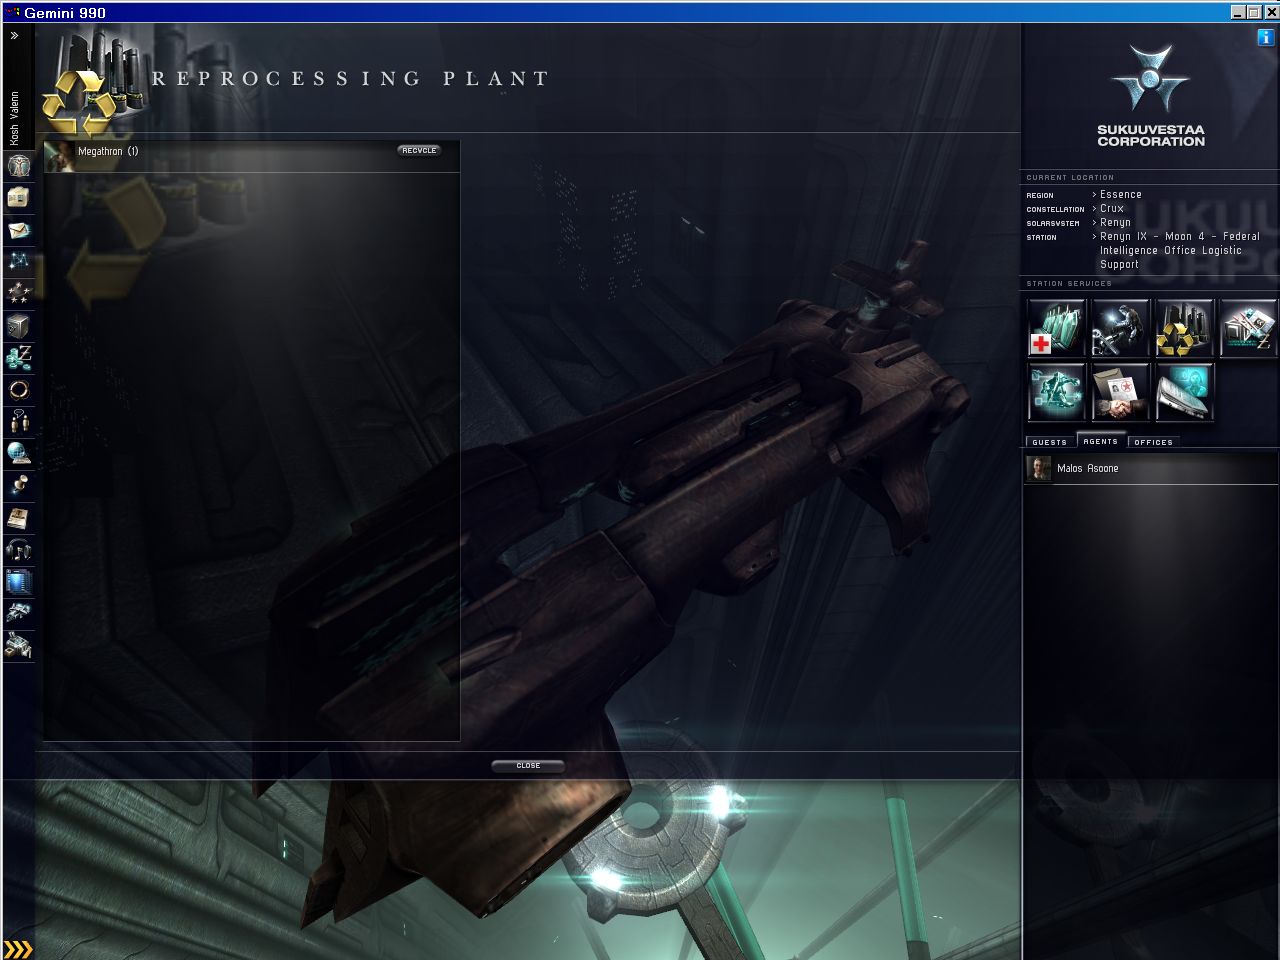Open the Repair Shop station service
The image size is (1280, 960).
coord(1121,328)
